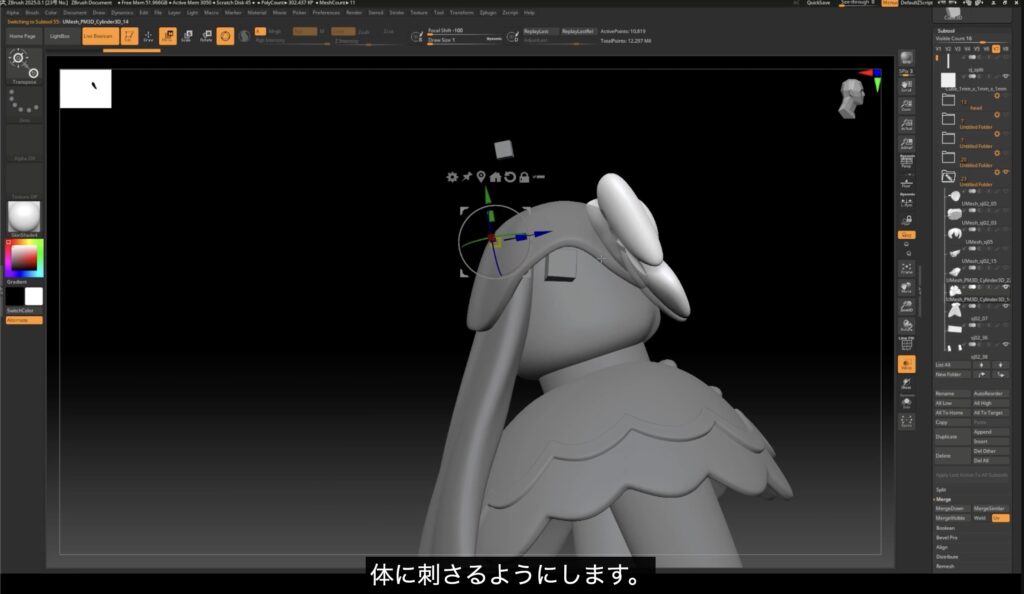
Task: Click the Zoom canvas icon
Action: [906, 105]
